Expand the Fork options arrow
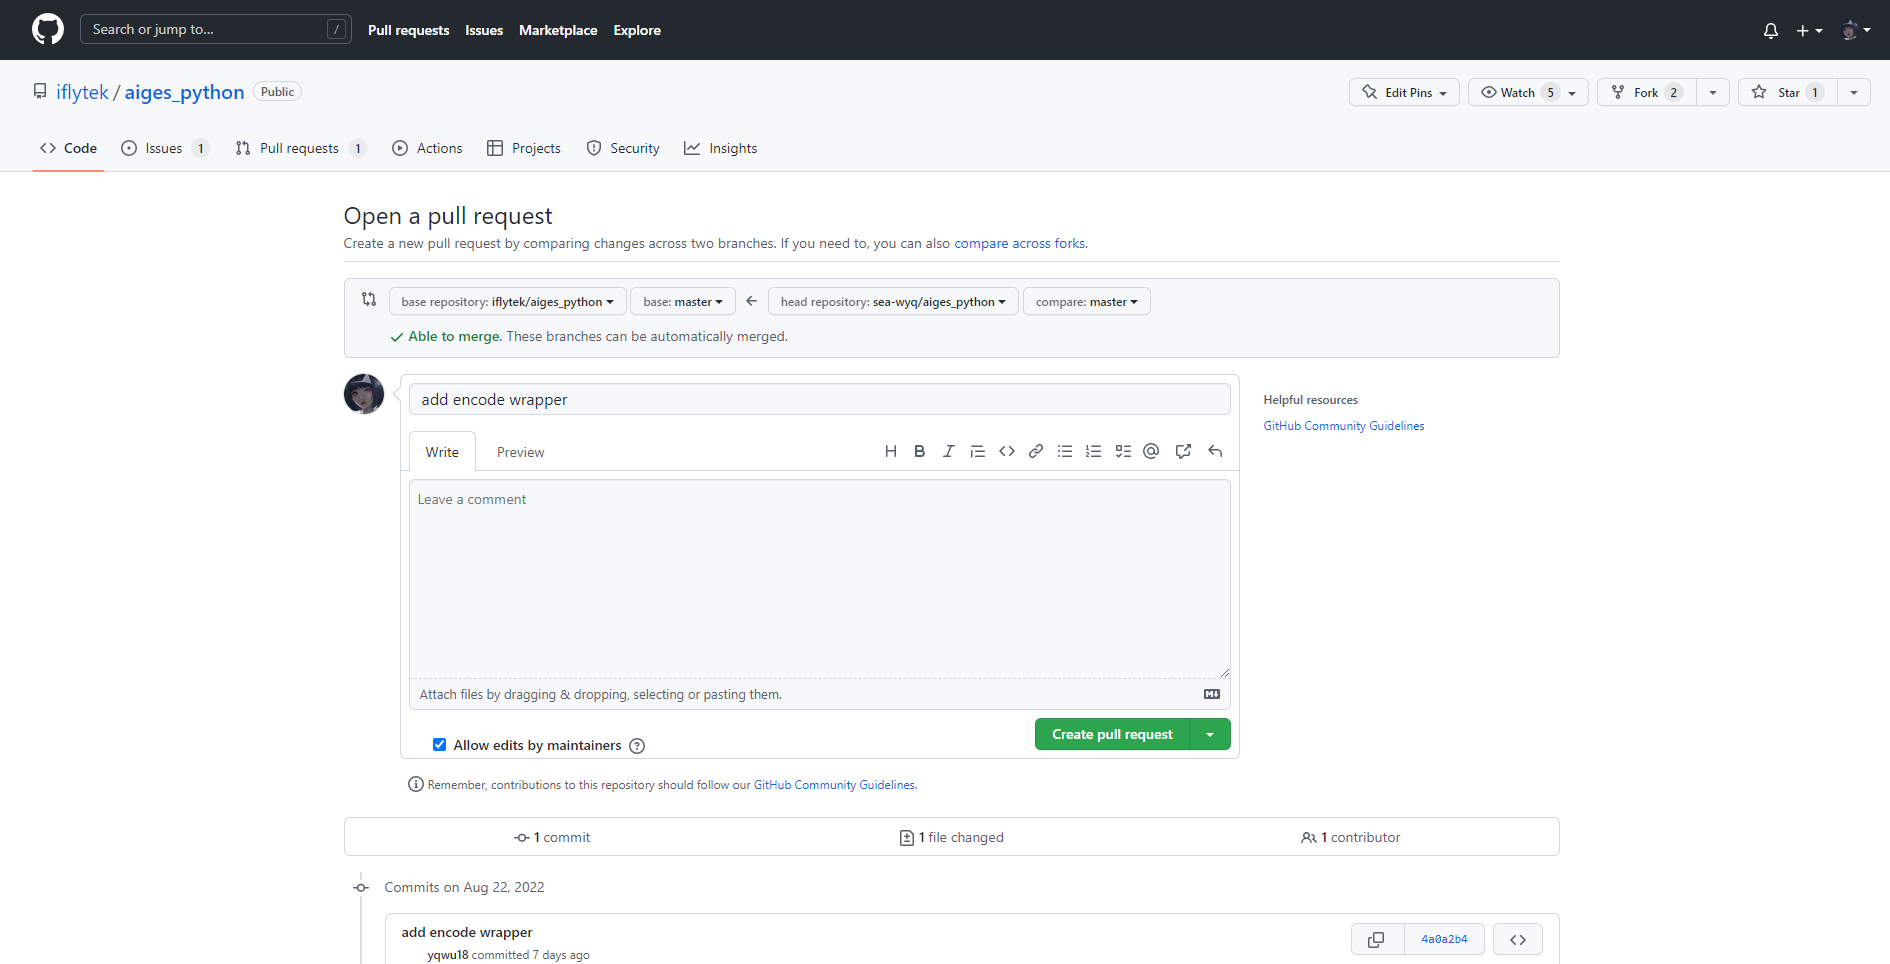The image size is (1890, 964). click(x=1713, y=92)
